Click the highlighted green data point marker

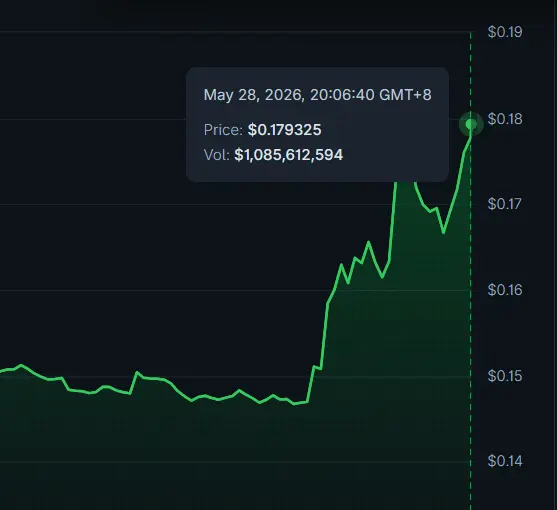point(471,124)
